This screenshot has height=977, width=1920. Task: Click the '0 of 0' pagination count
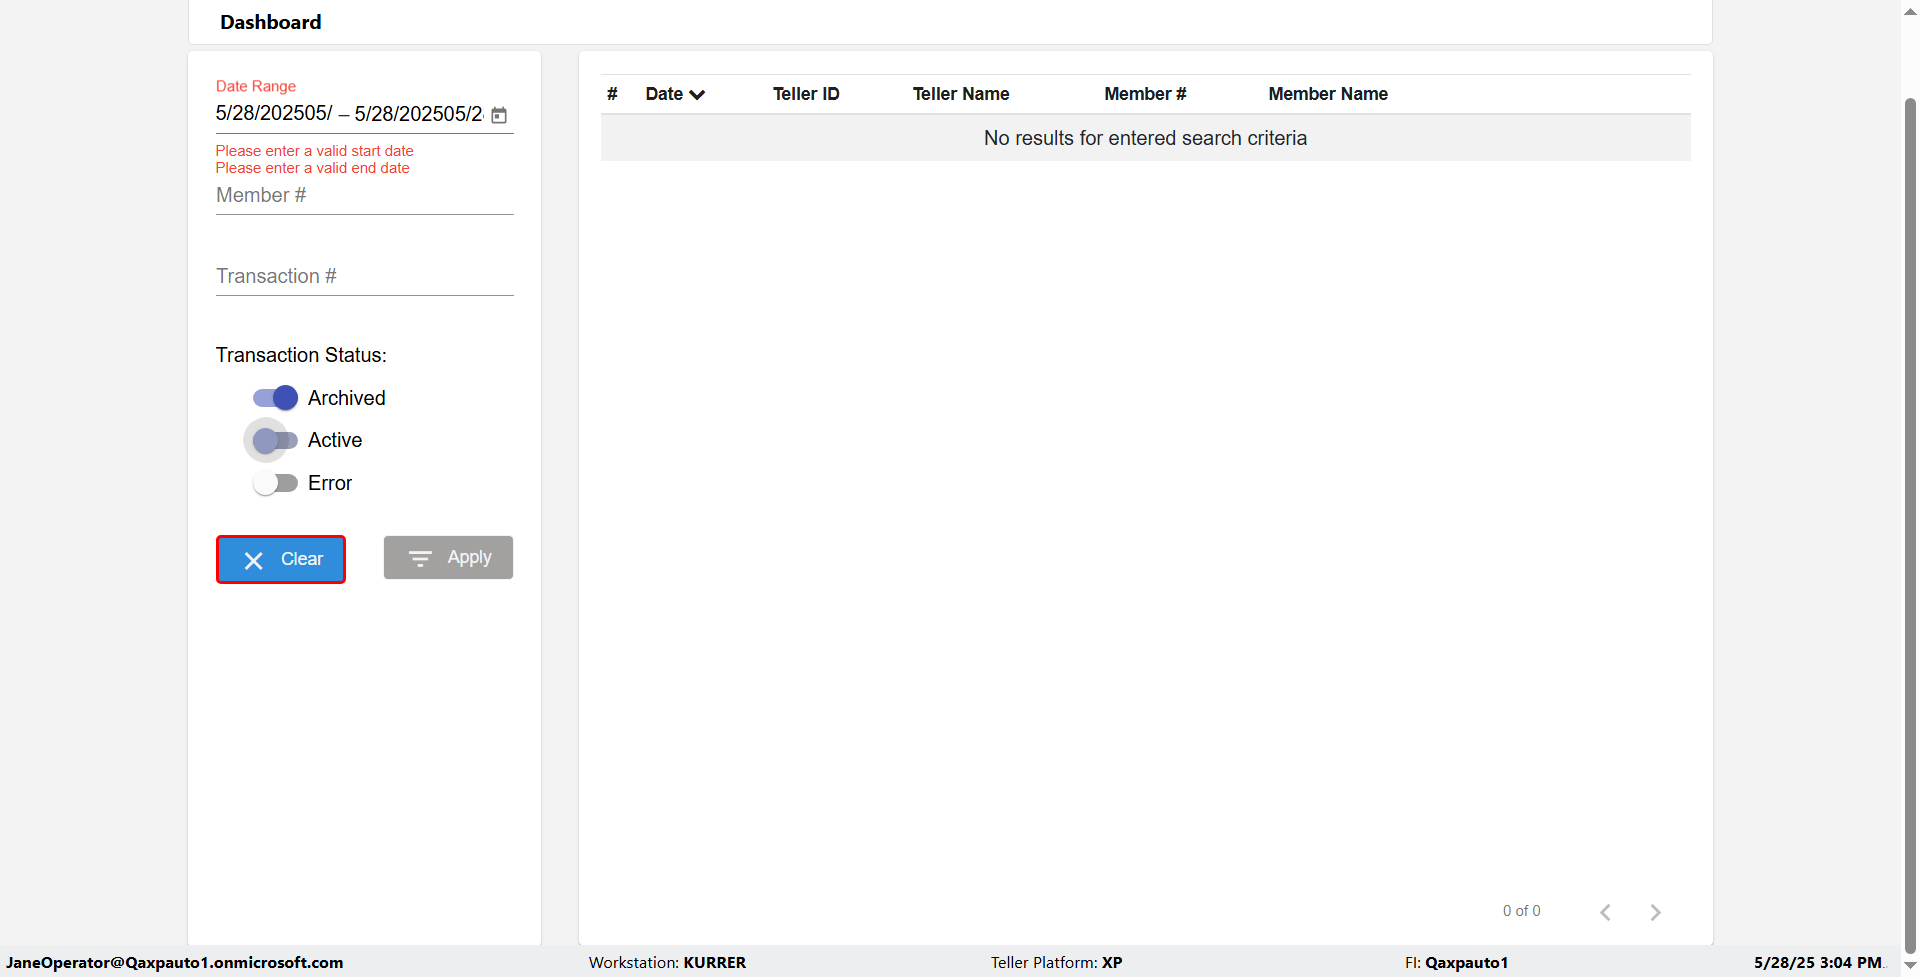point(1521,911)
